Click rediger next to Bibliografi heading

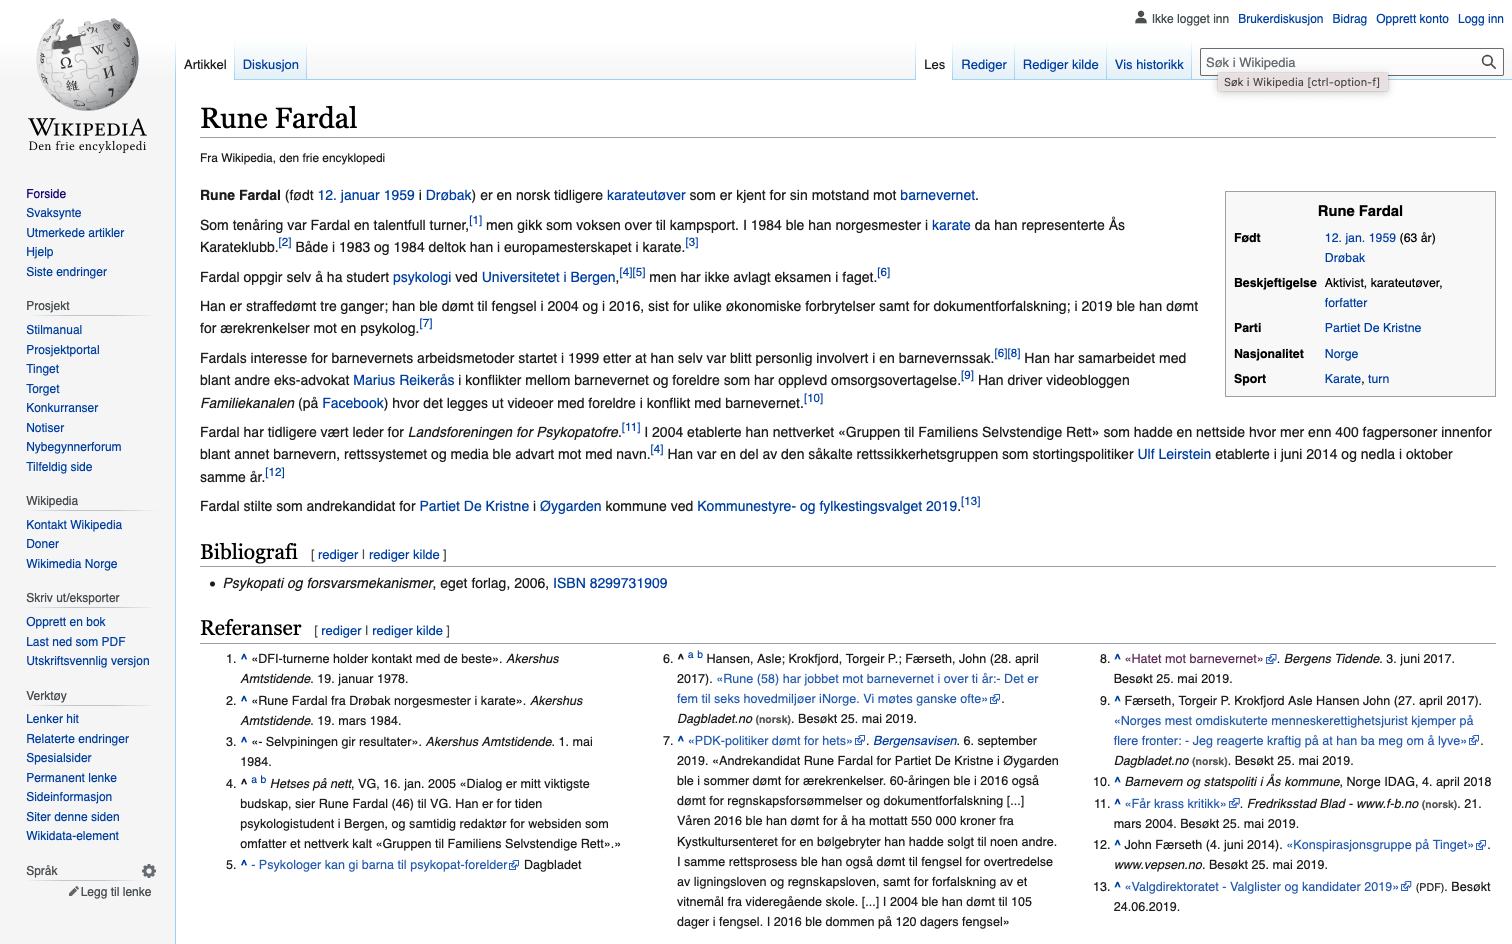338,555
